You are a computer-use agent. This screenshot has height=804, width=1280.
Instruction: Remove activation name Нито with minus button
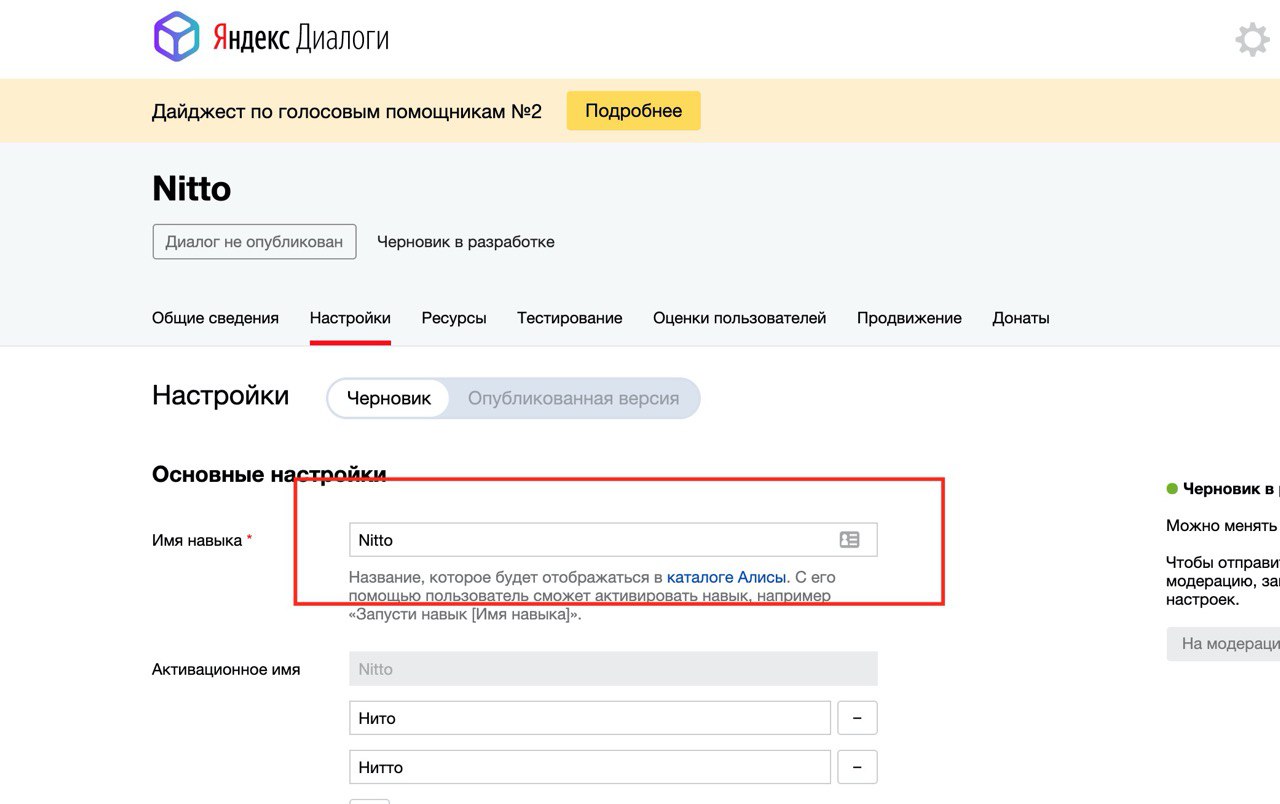[857, 718]
